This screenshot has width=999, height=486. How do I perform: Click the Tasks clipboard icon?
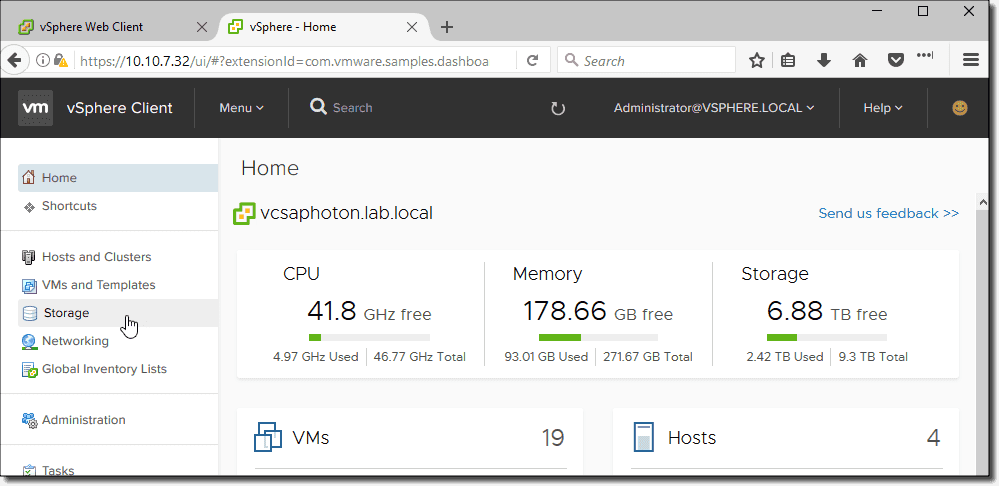pos(29,471)
